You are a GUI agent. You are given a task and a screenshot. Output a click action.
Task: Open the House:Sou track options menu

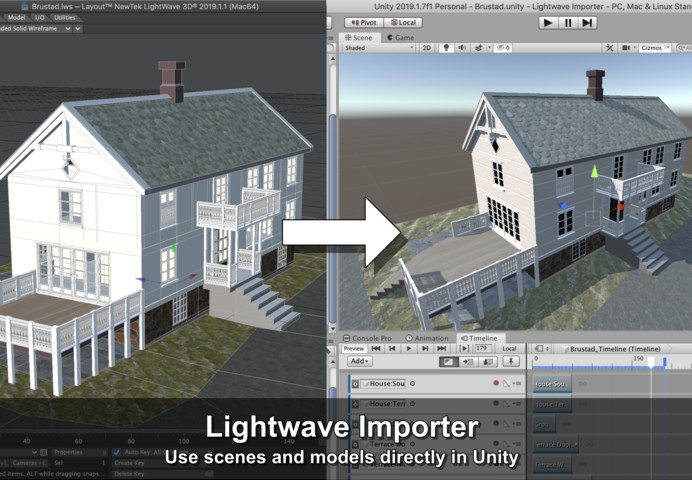[x=517, y=383]
